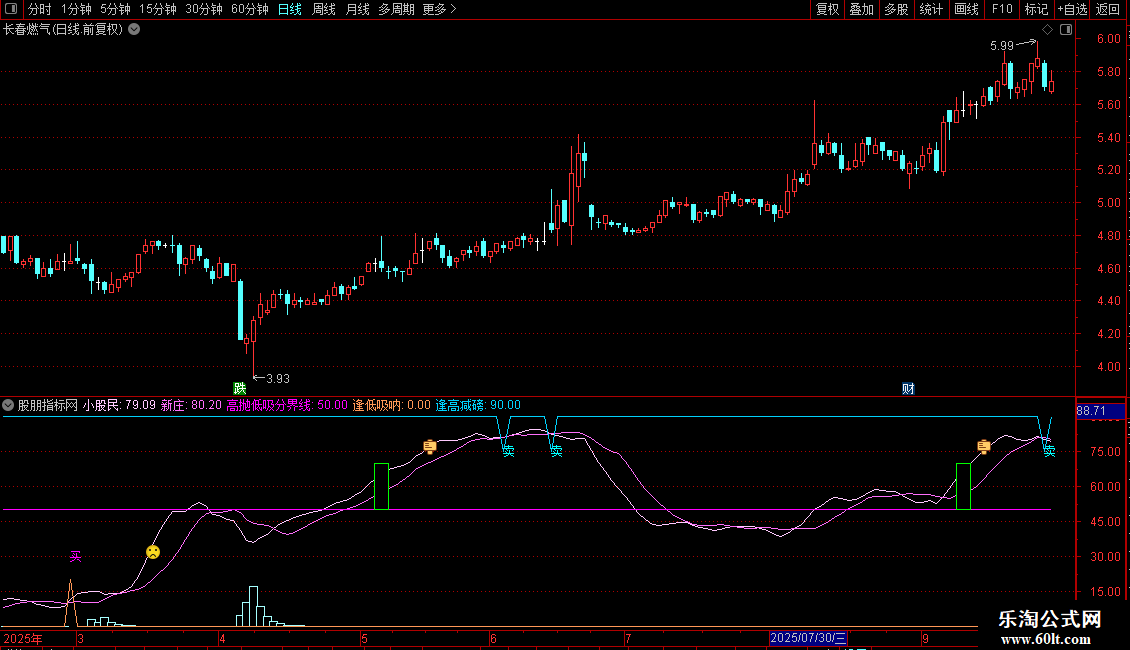The width and height of the screenshot is (1130, 650).
Task: Add stock via +自选 button
Action: tap(1072, 9)
